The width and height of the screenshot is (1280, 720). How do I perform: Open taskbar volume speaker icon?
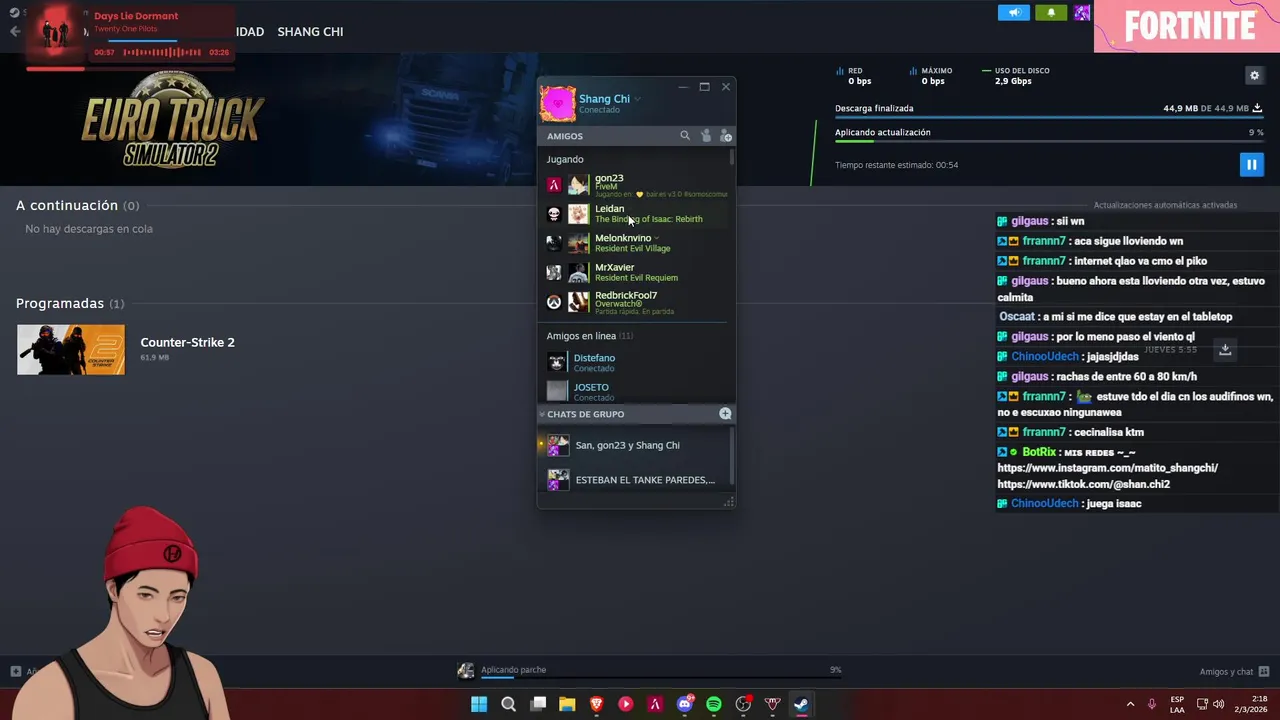pyautogui.click(x=1218, y=704)
